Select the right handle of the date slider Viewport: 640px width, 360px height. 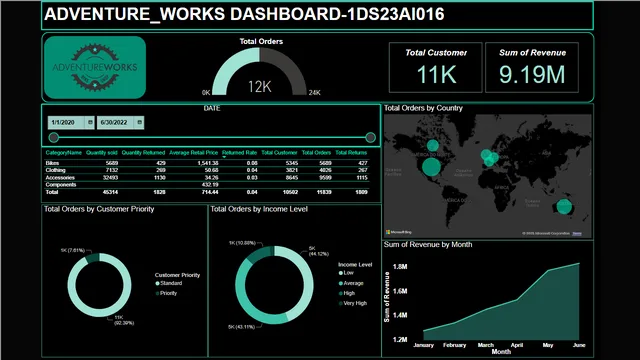pos(370,138)
